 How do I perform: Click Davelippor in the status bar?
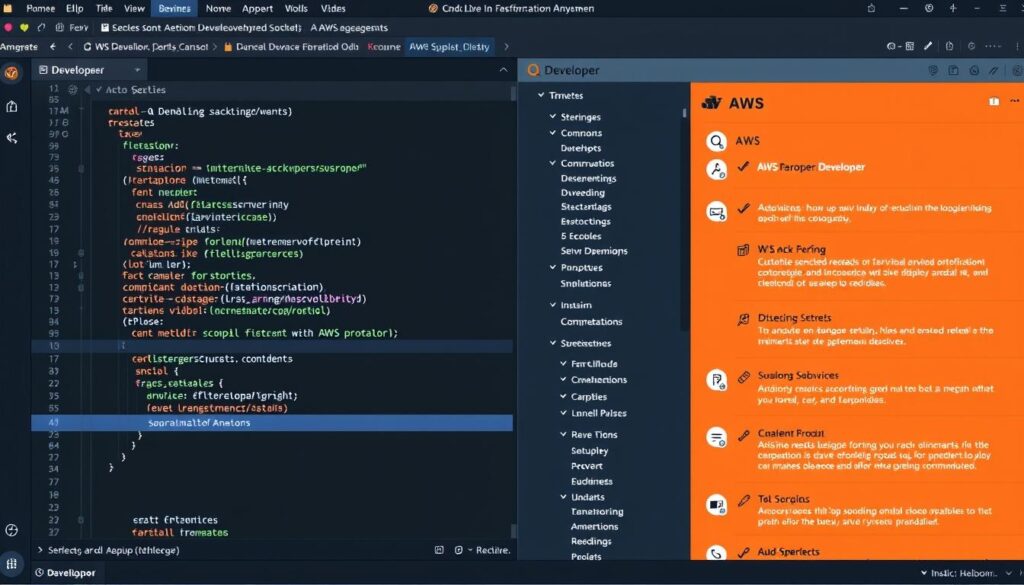click(65, 573)
